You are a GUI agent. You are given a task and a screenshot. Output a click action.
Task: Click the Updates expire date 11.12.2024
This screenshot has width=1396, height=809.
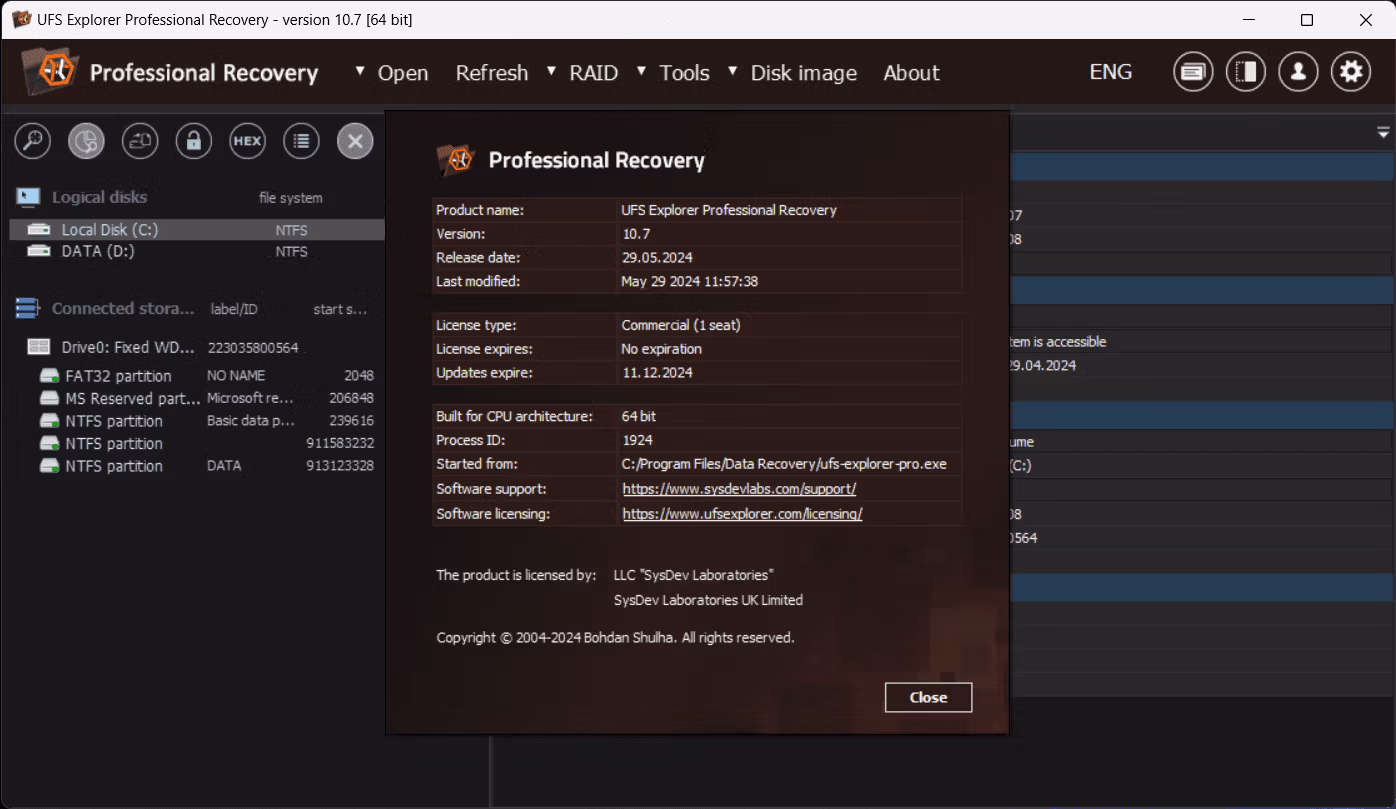click(x=657, y=372)
